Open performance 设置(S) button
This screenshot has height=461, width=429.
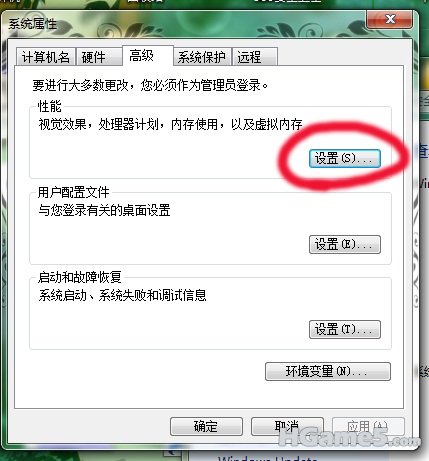pos(345,158)
